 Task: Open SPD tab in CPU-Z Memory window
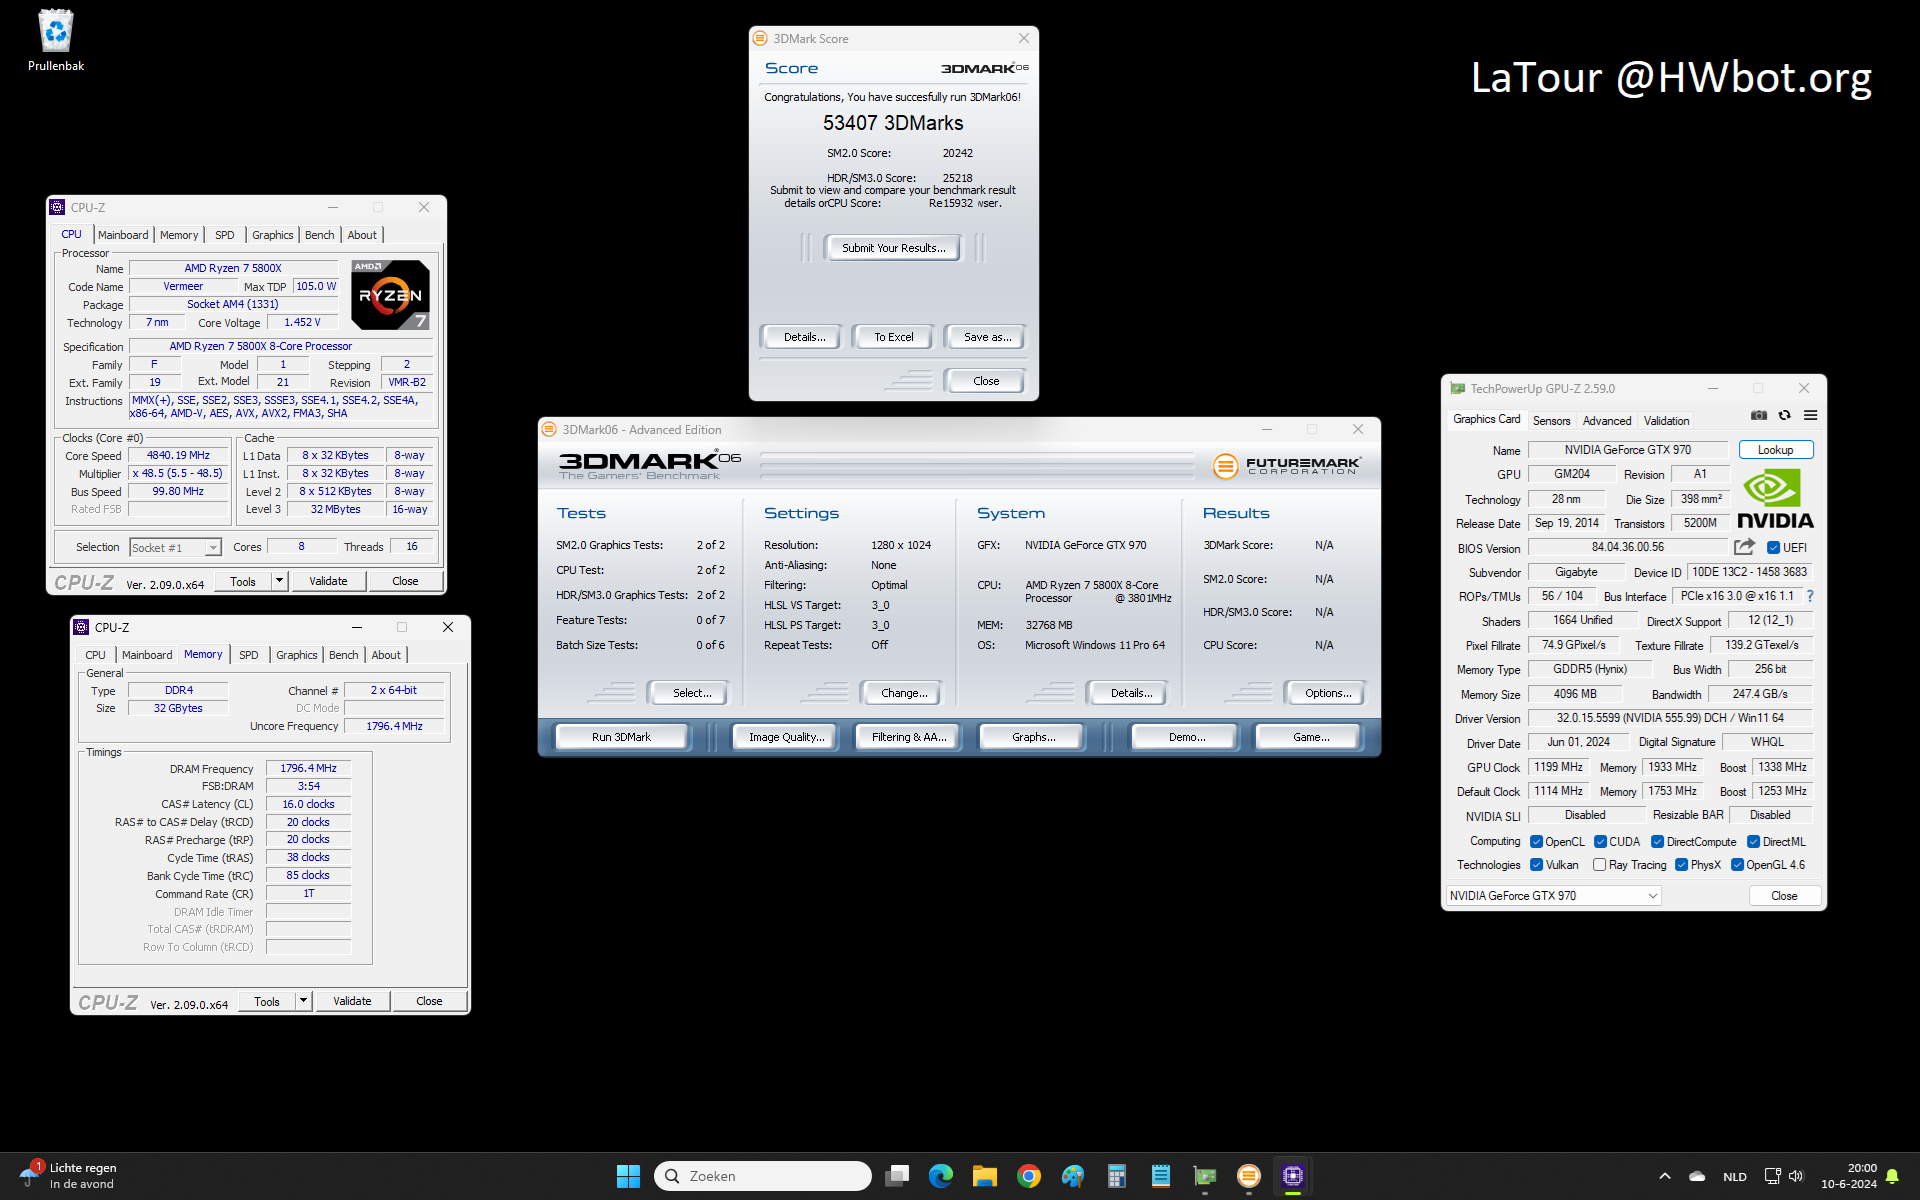[249, 655]
